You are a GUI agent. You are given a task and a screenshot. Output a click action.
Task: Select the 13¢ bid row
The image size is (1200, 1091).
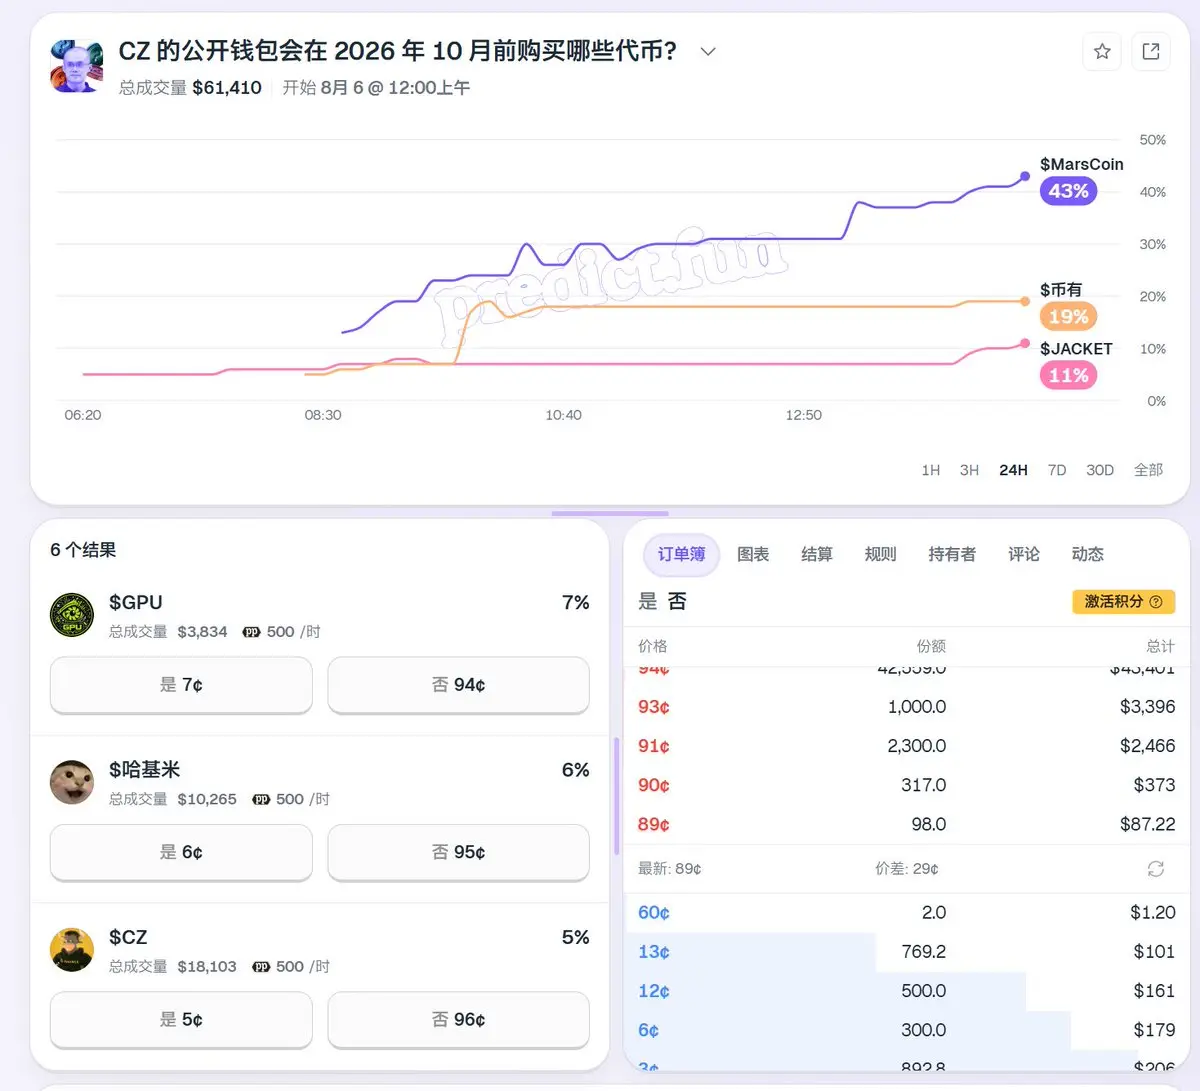point(906,952)
